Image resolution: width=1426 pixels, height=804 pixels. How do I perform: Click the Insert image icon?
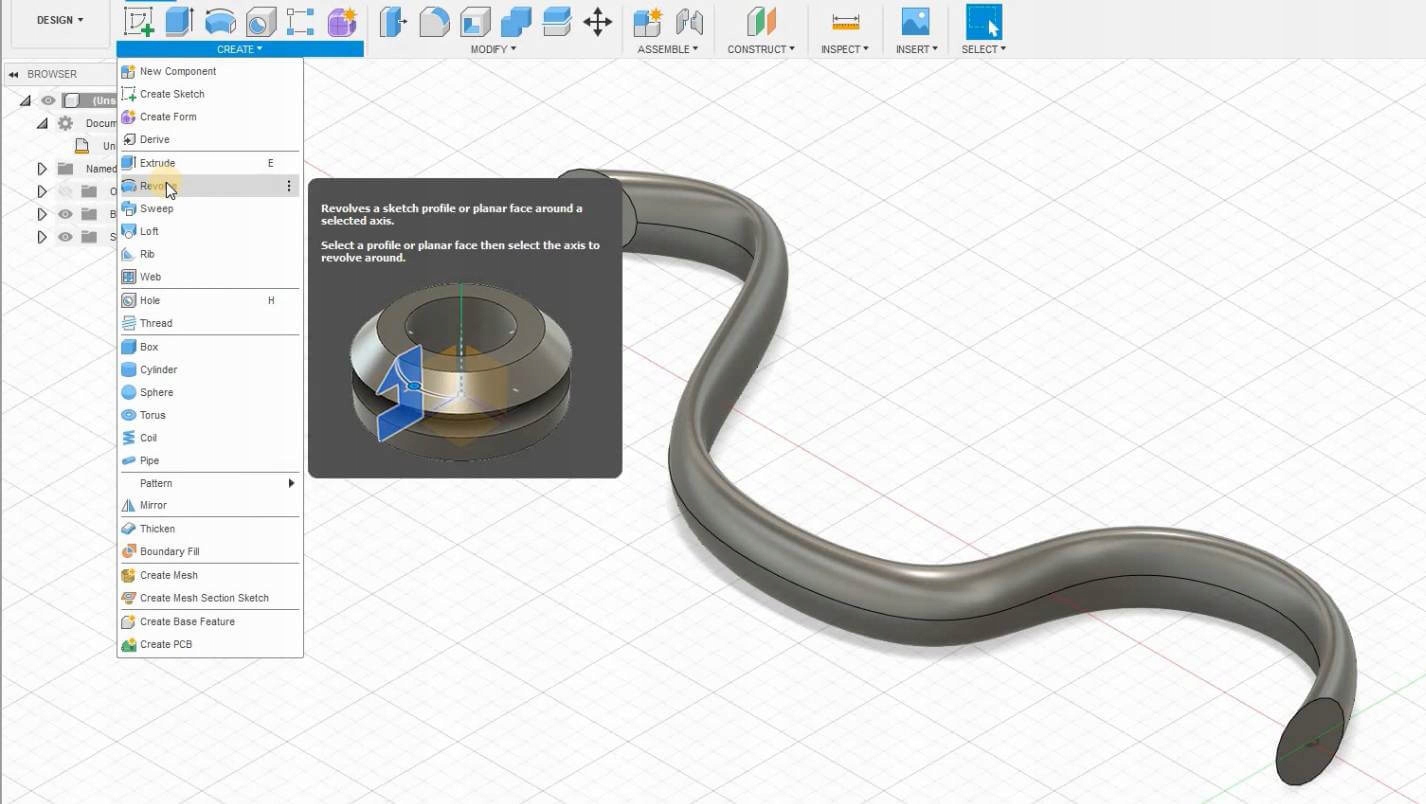pos(915,21)
